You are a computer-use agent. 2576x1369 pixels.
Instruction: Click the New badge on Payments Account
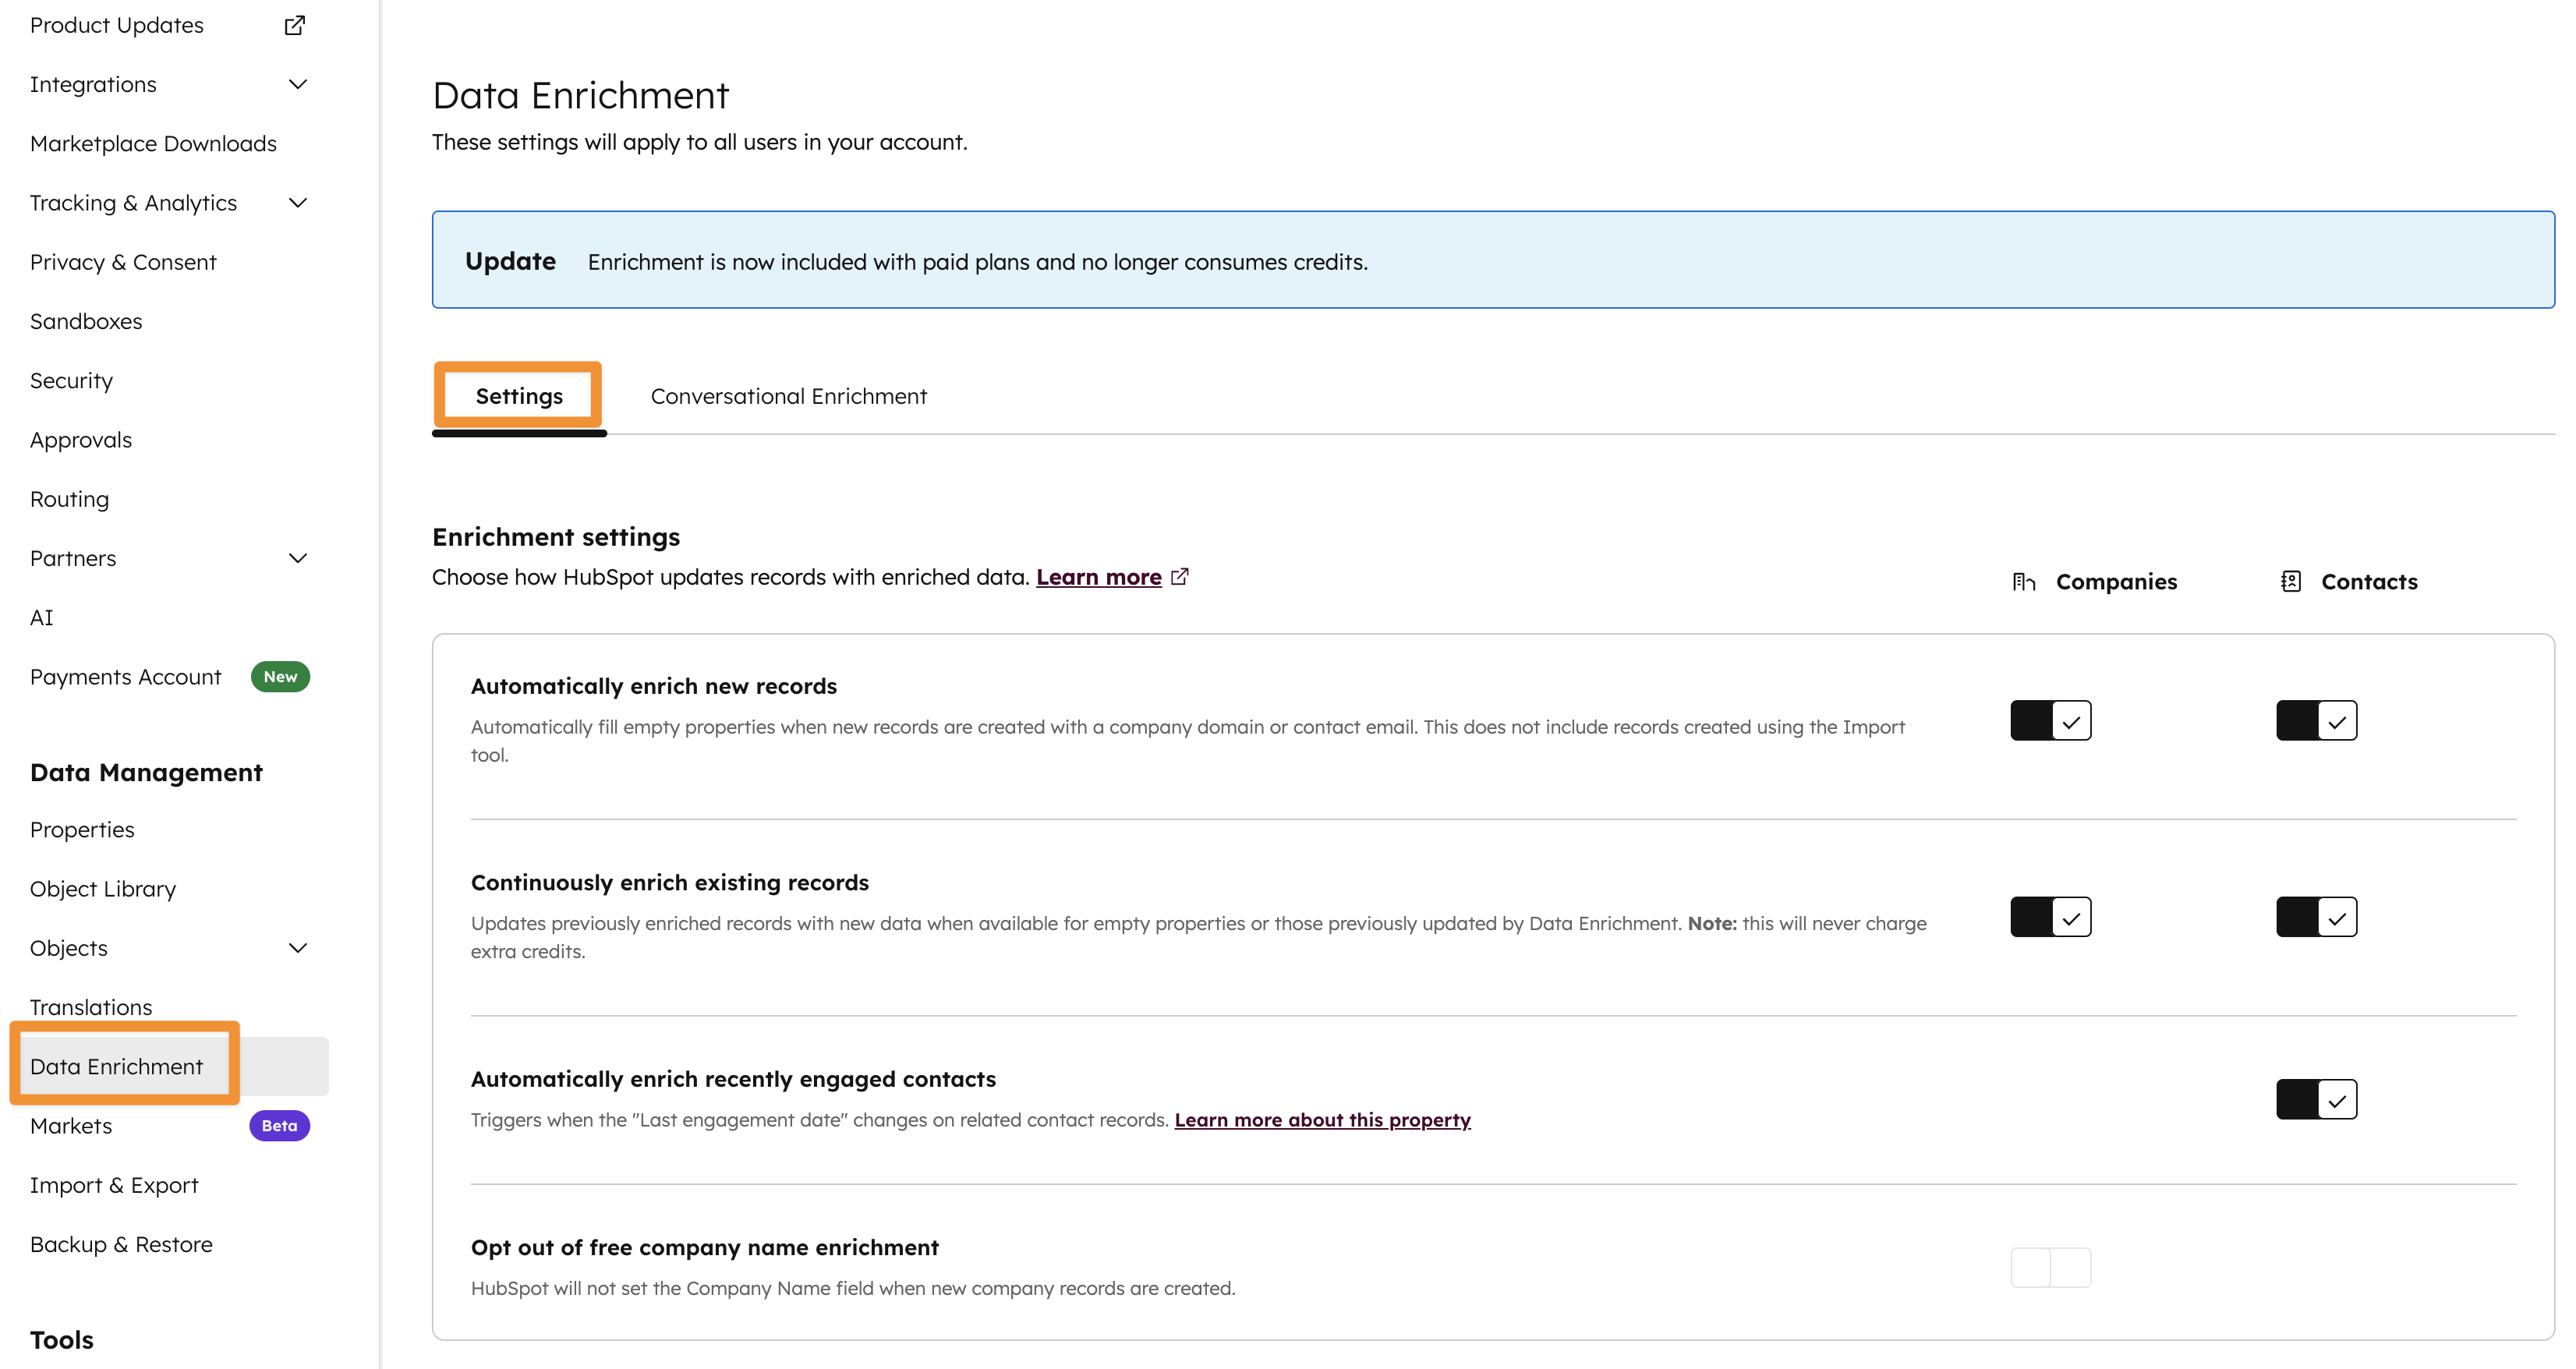click(280, 677)
